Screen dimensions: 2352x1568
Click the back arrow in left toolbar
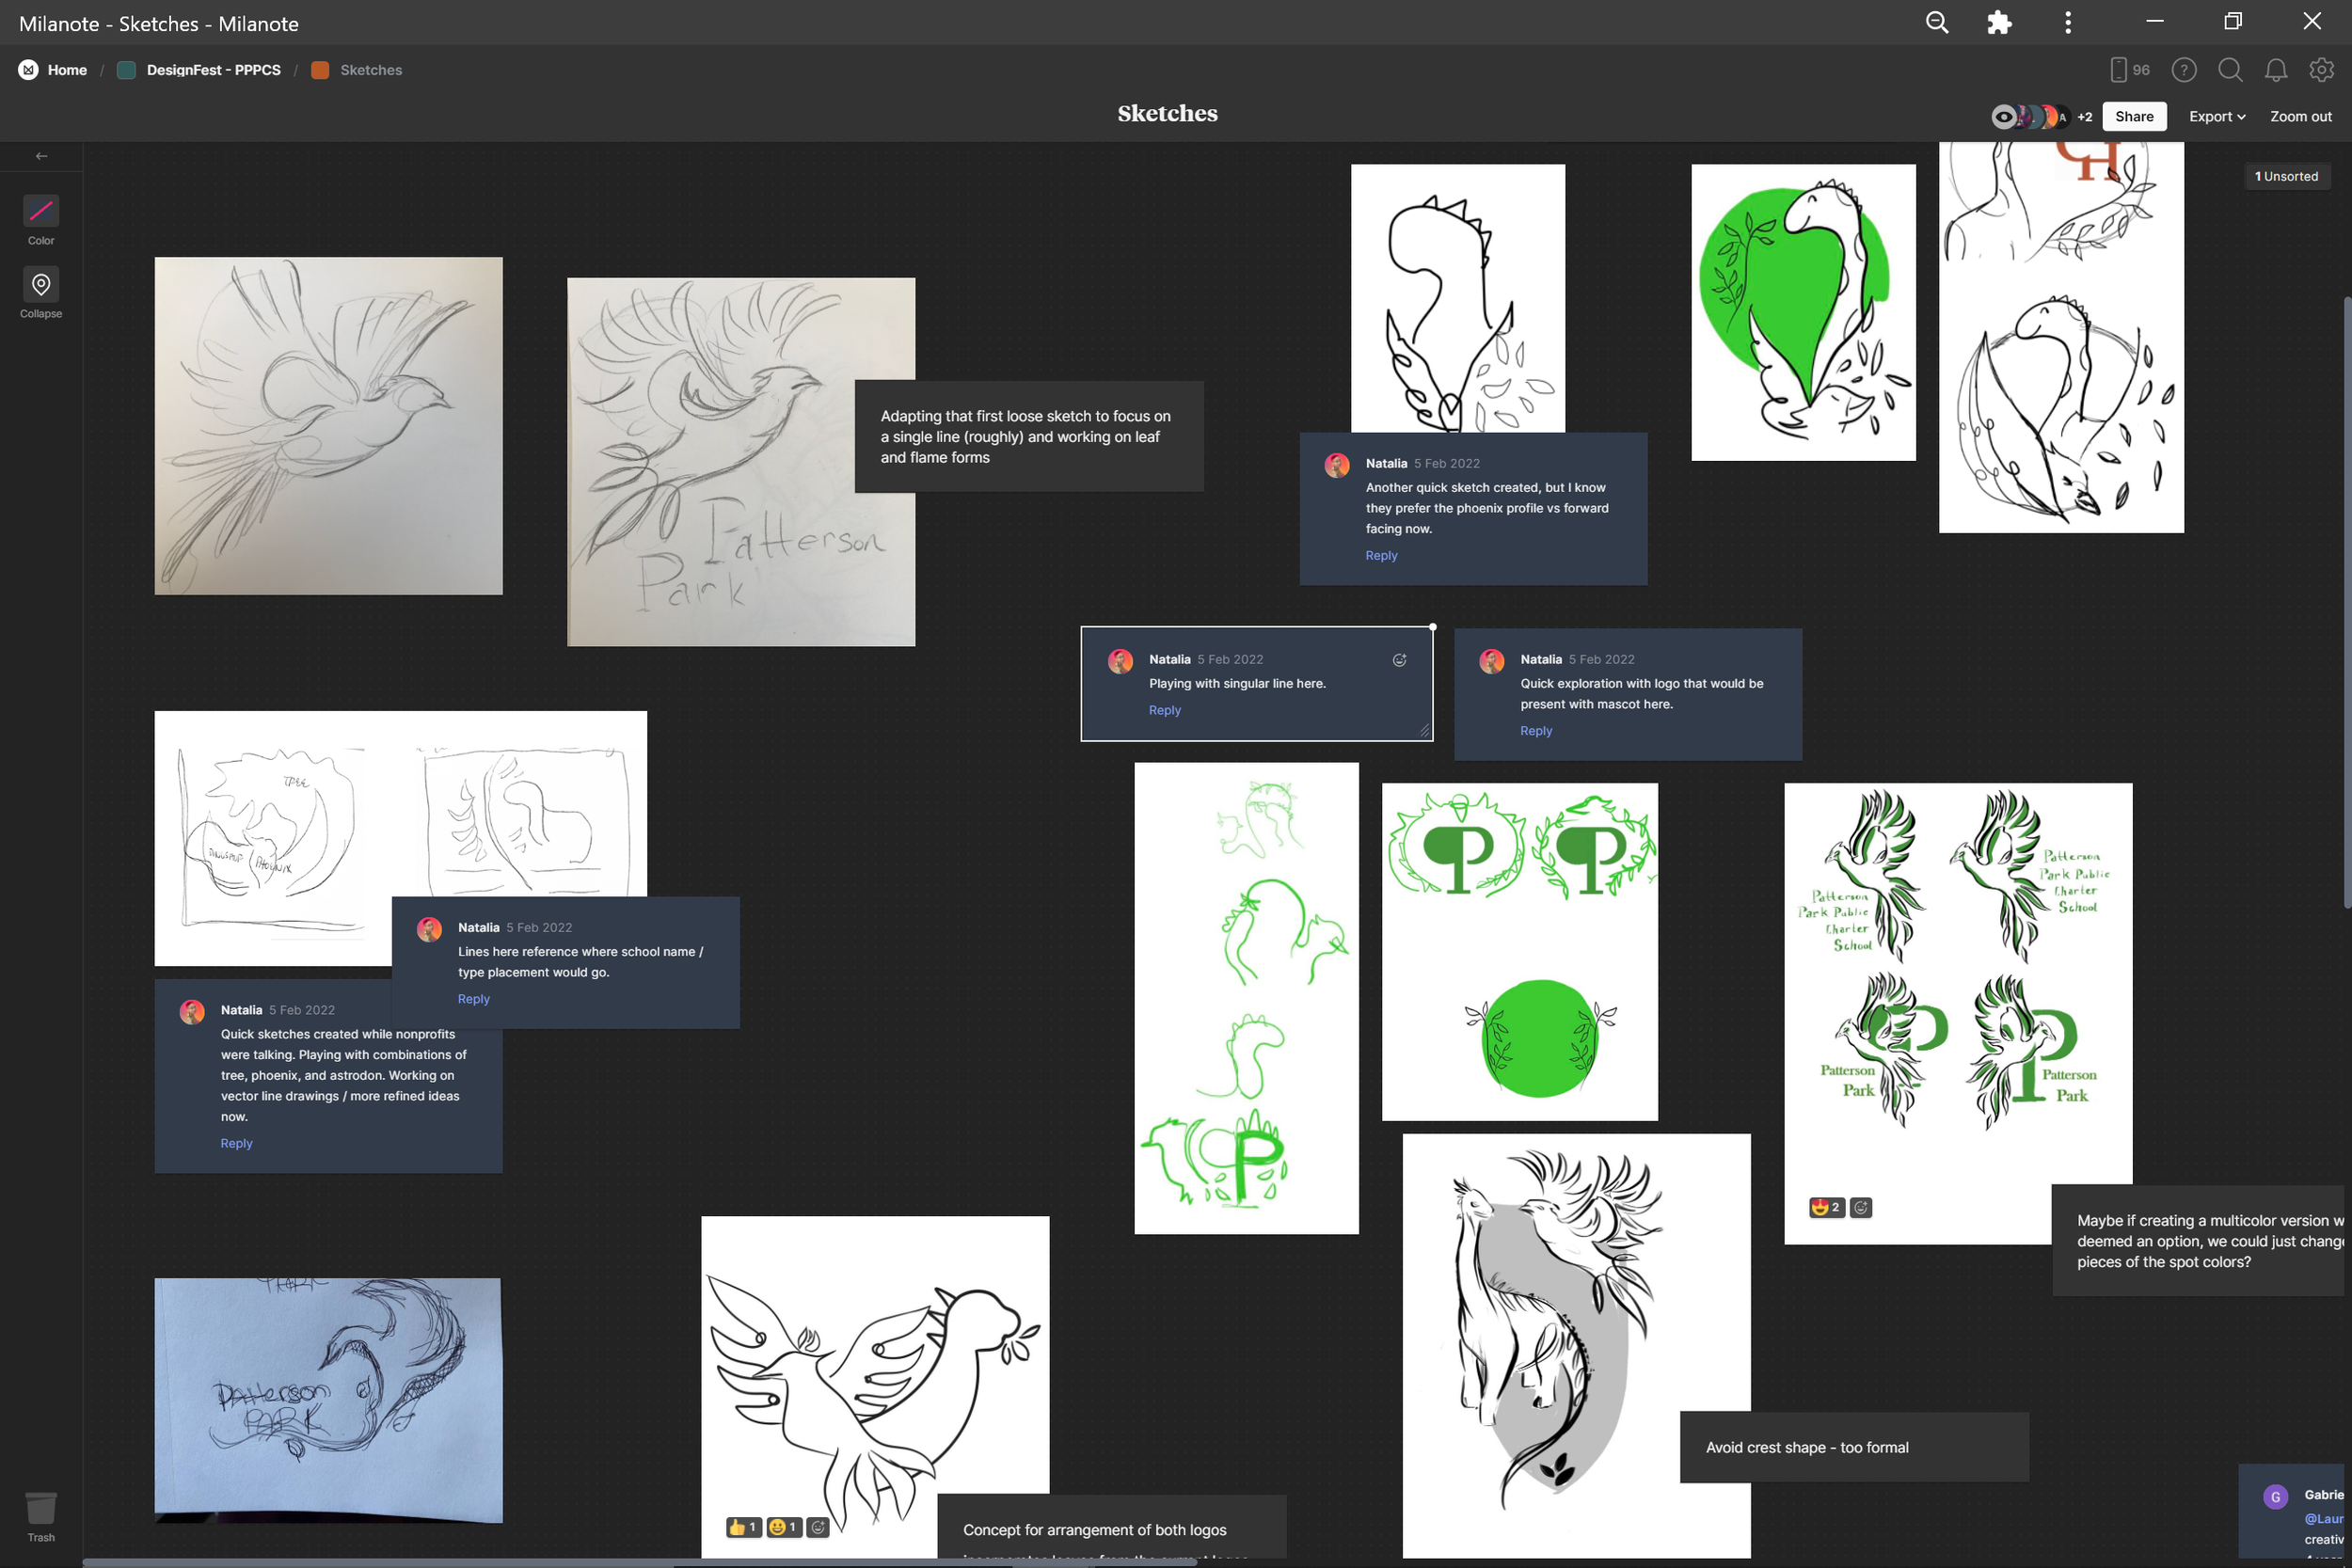tap(41, 156)
